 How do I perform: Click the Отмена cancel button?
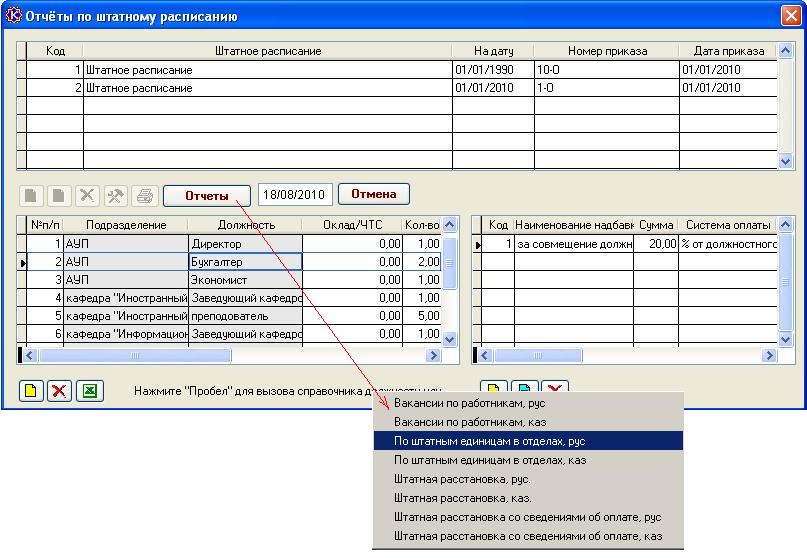(374, 194)
